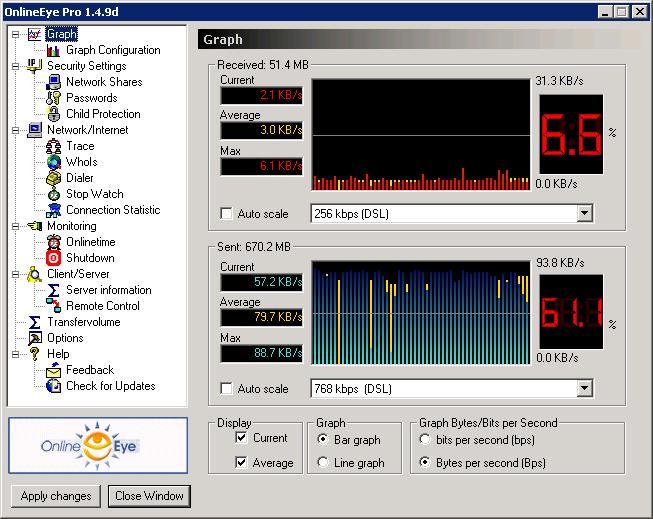653x519 pixels.
Task: Click the Graph Configuration bar chart icon
Action: click(x=53, y=50)
